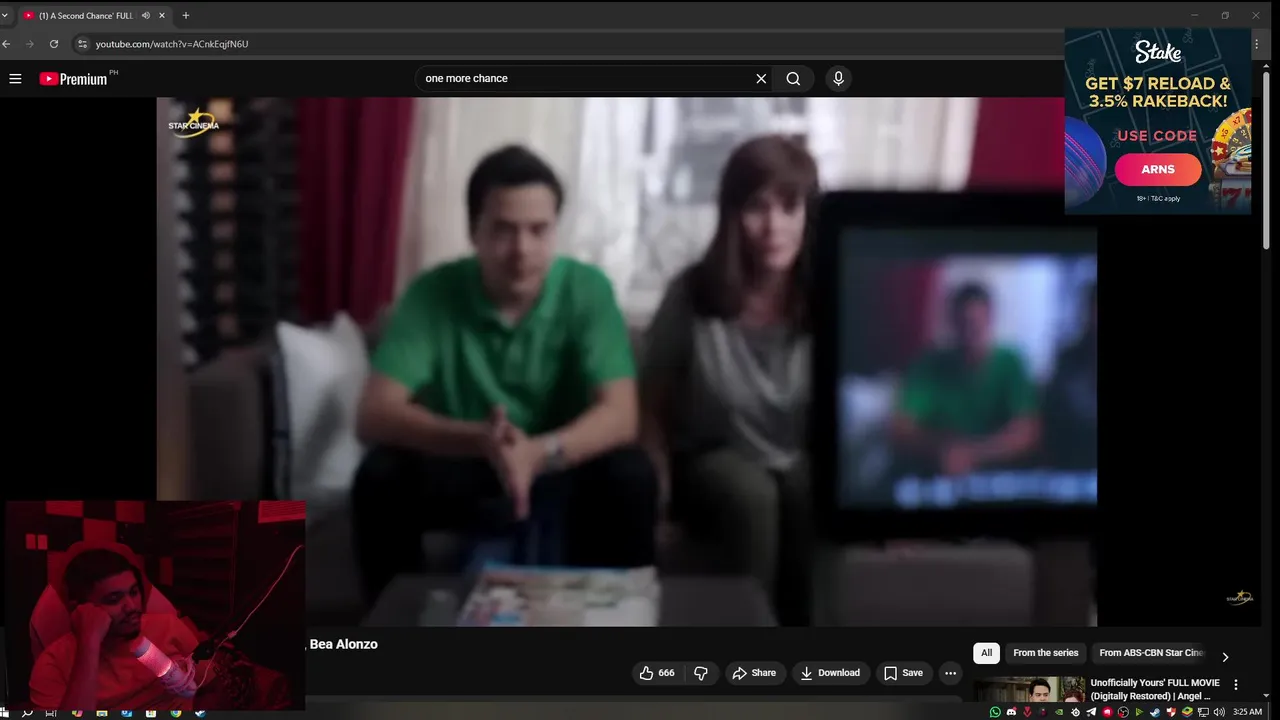This screenshot has width=1280, height=720.
Task: Open SteelSeries tray icon
Action: [1076, 712]
